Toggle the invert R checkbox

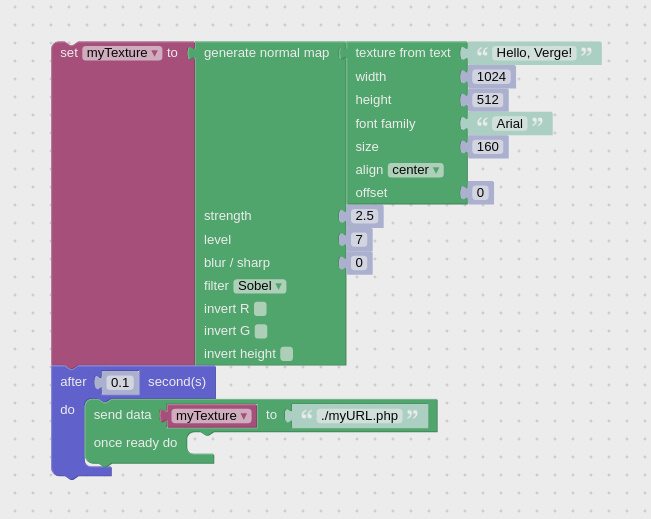coord(260,309)
